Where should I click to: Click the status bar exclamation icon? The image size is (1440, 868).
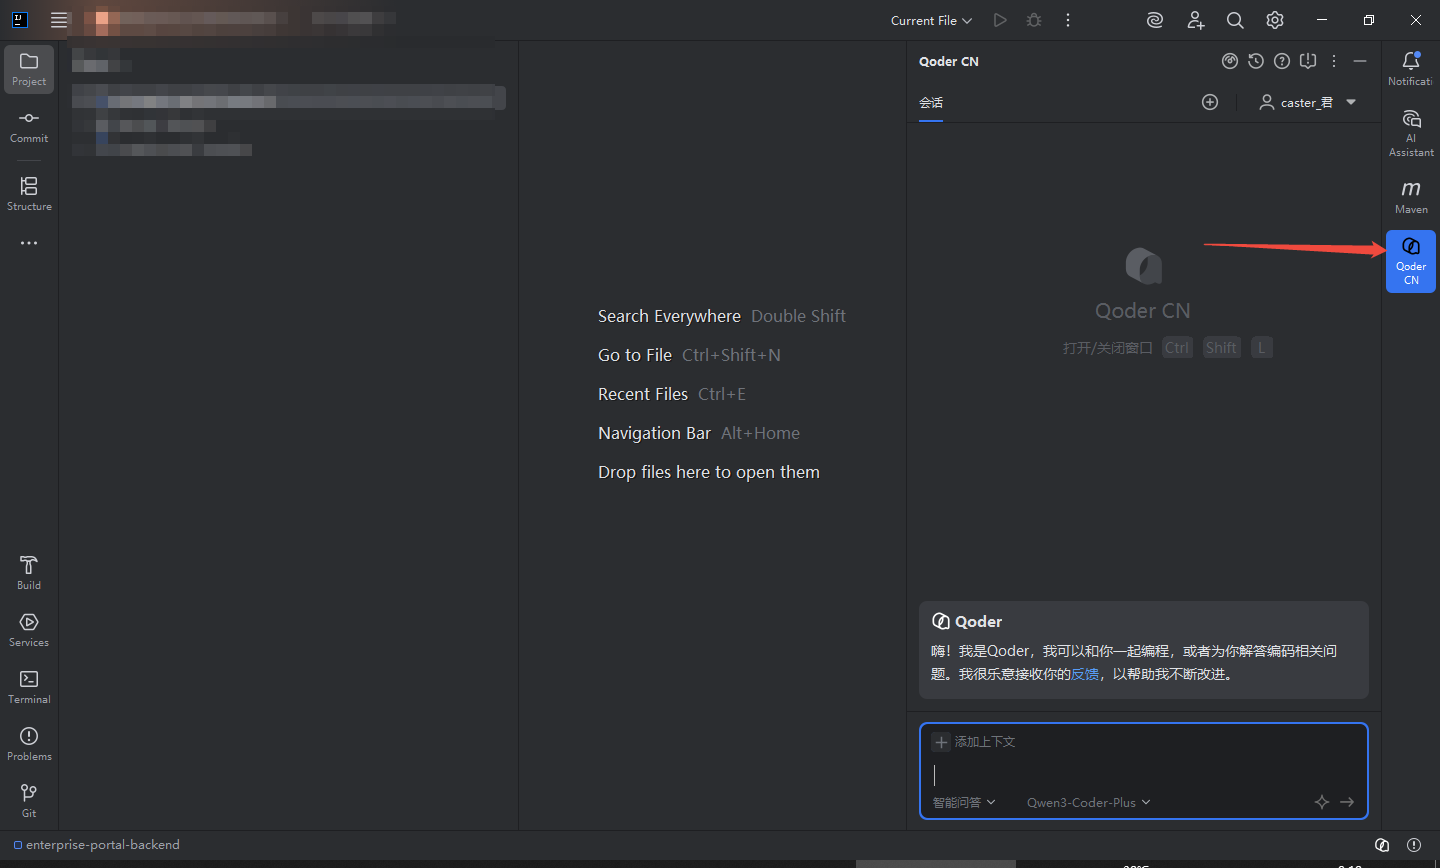click(x=1414, y=845)
